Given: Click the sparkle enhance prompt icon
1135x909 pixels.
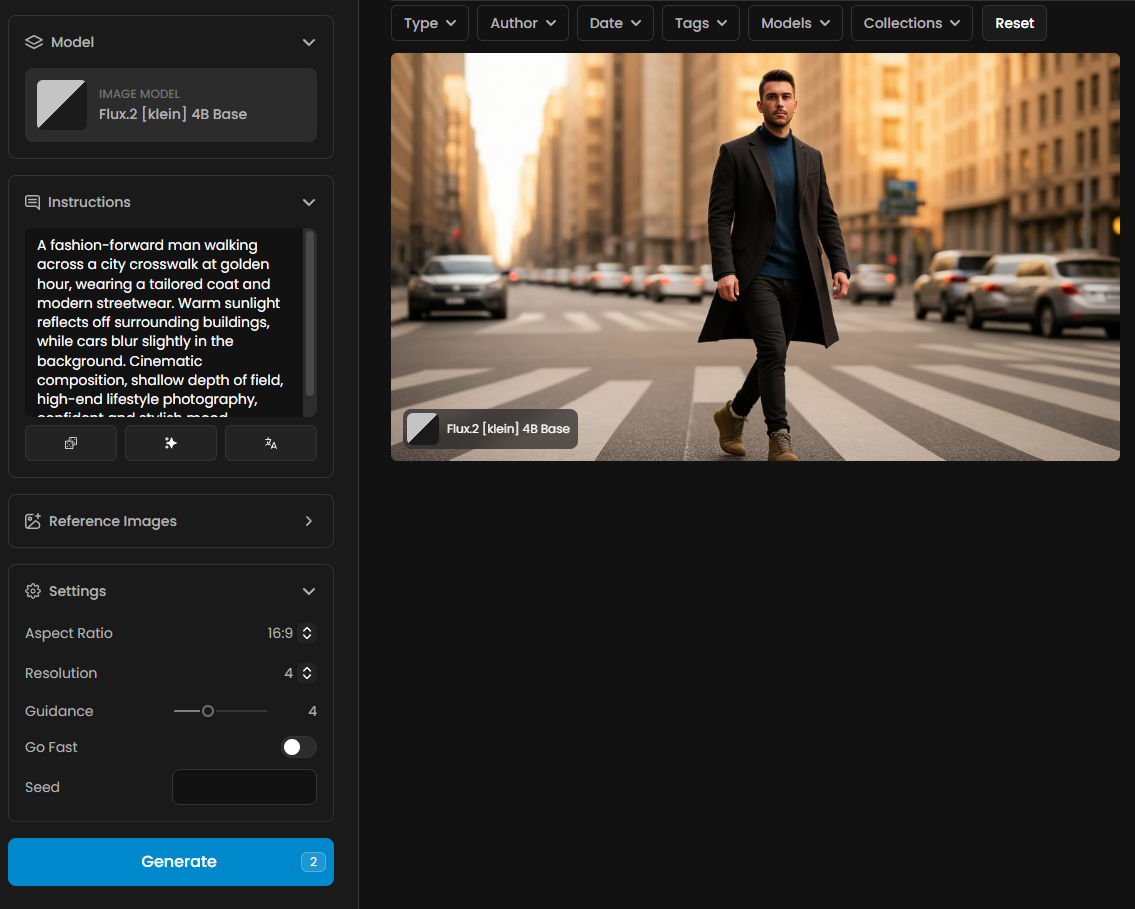Looking at the screenshot, I should (x=171, y=443).
